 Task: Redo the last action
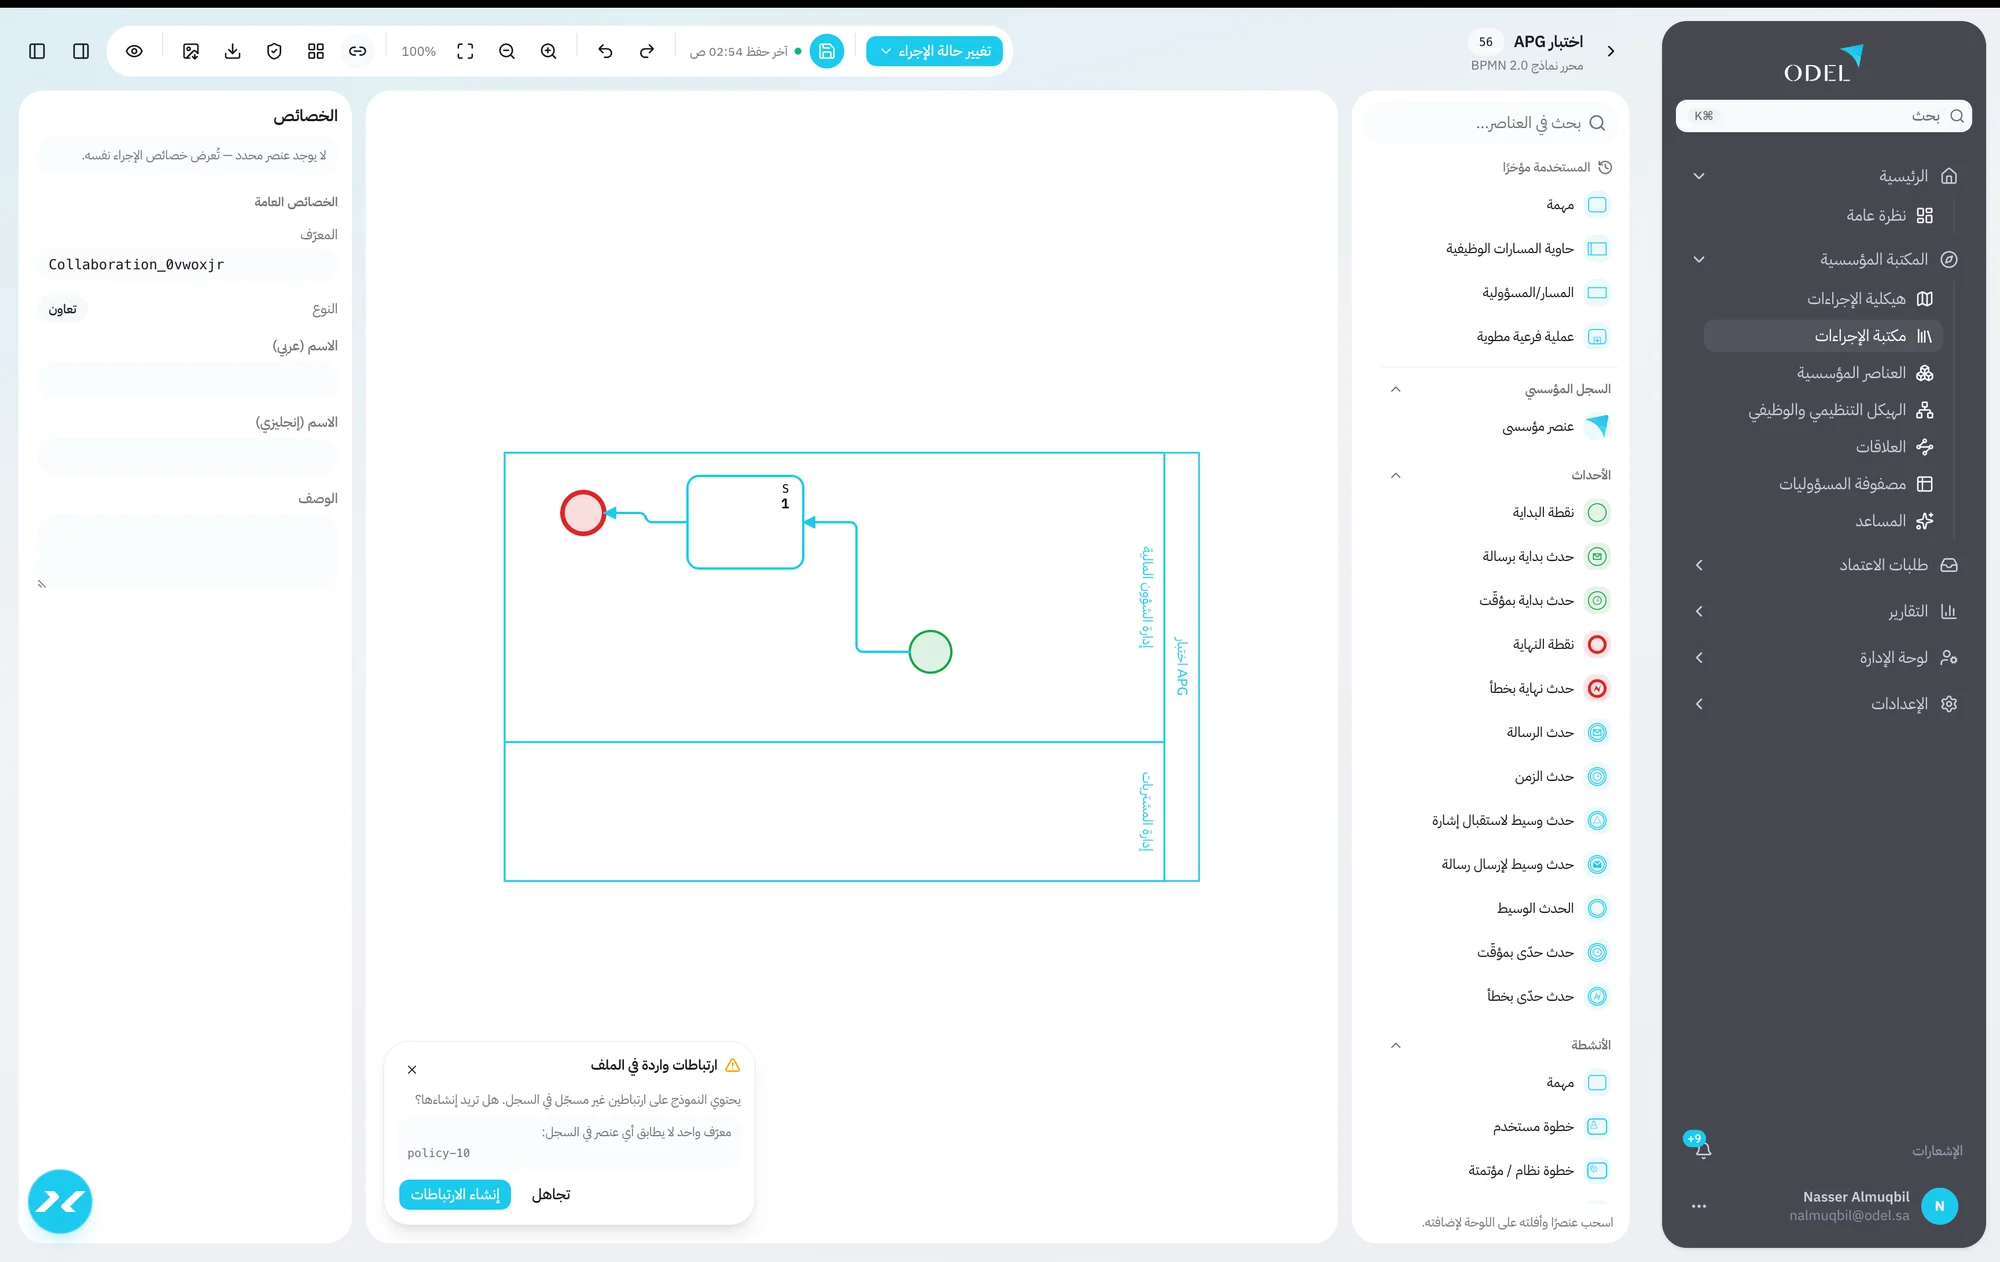647,51
